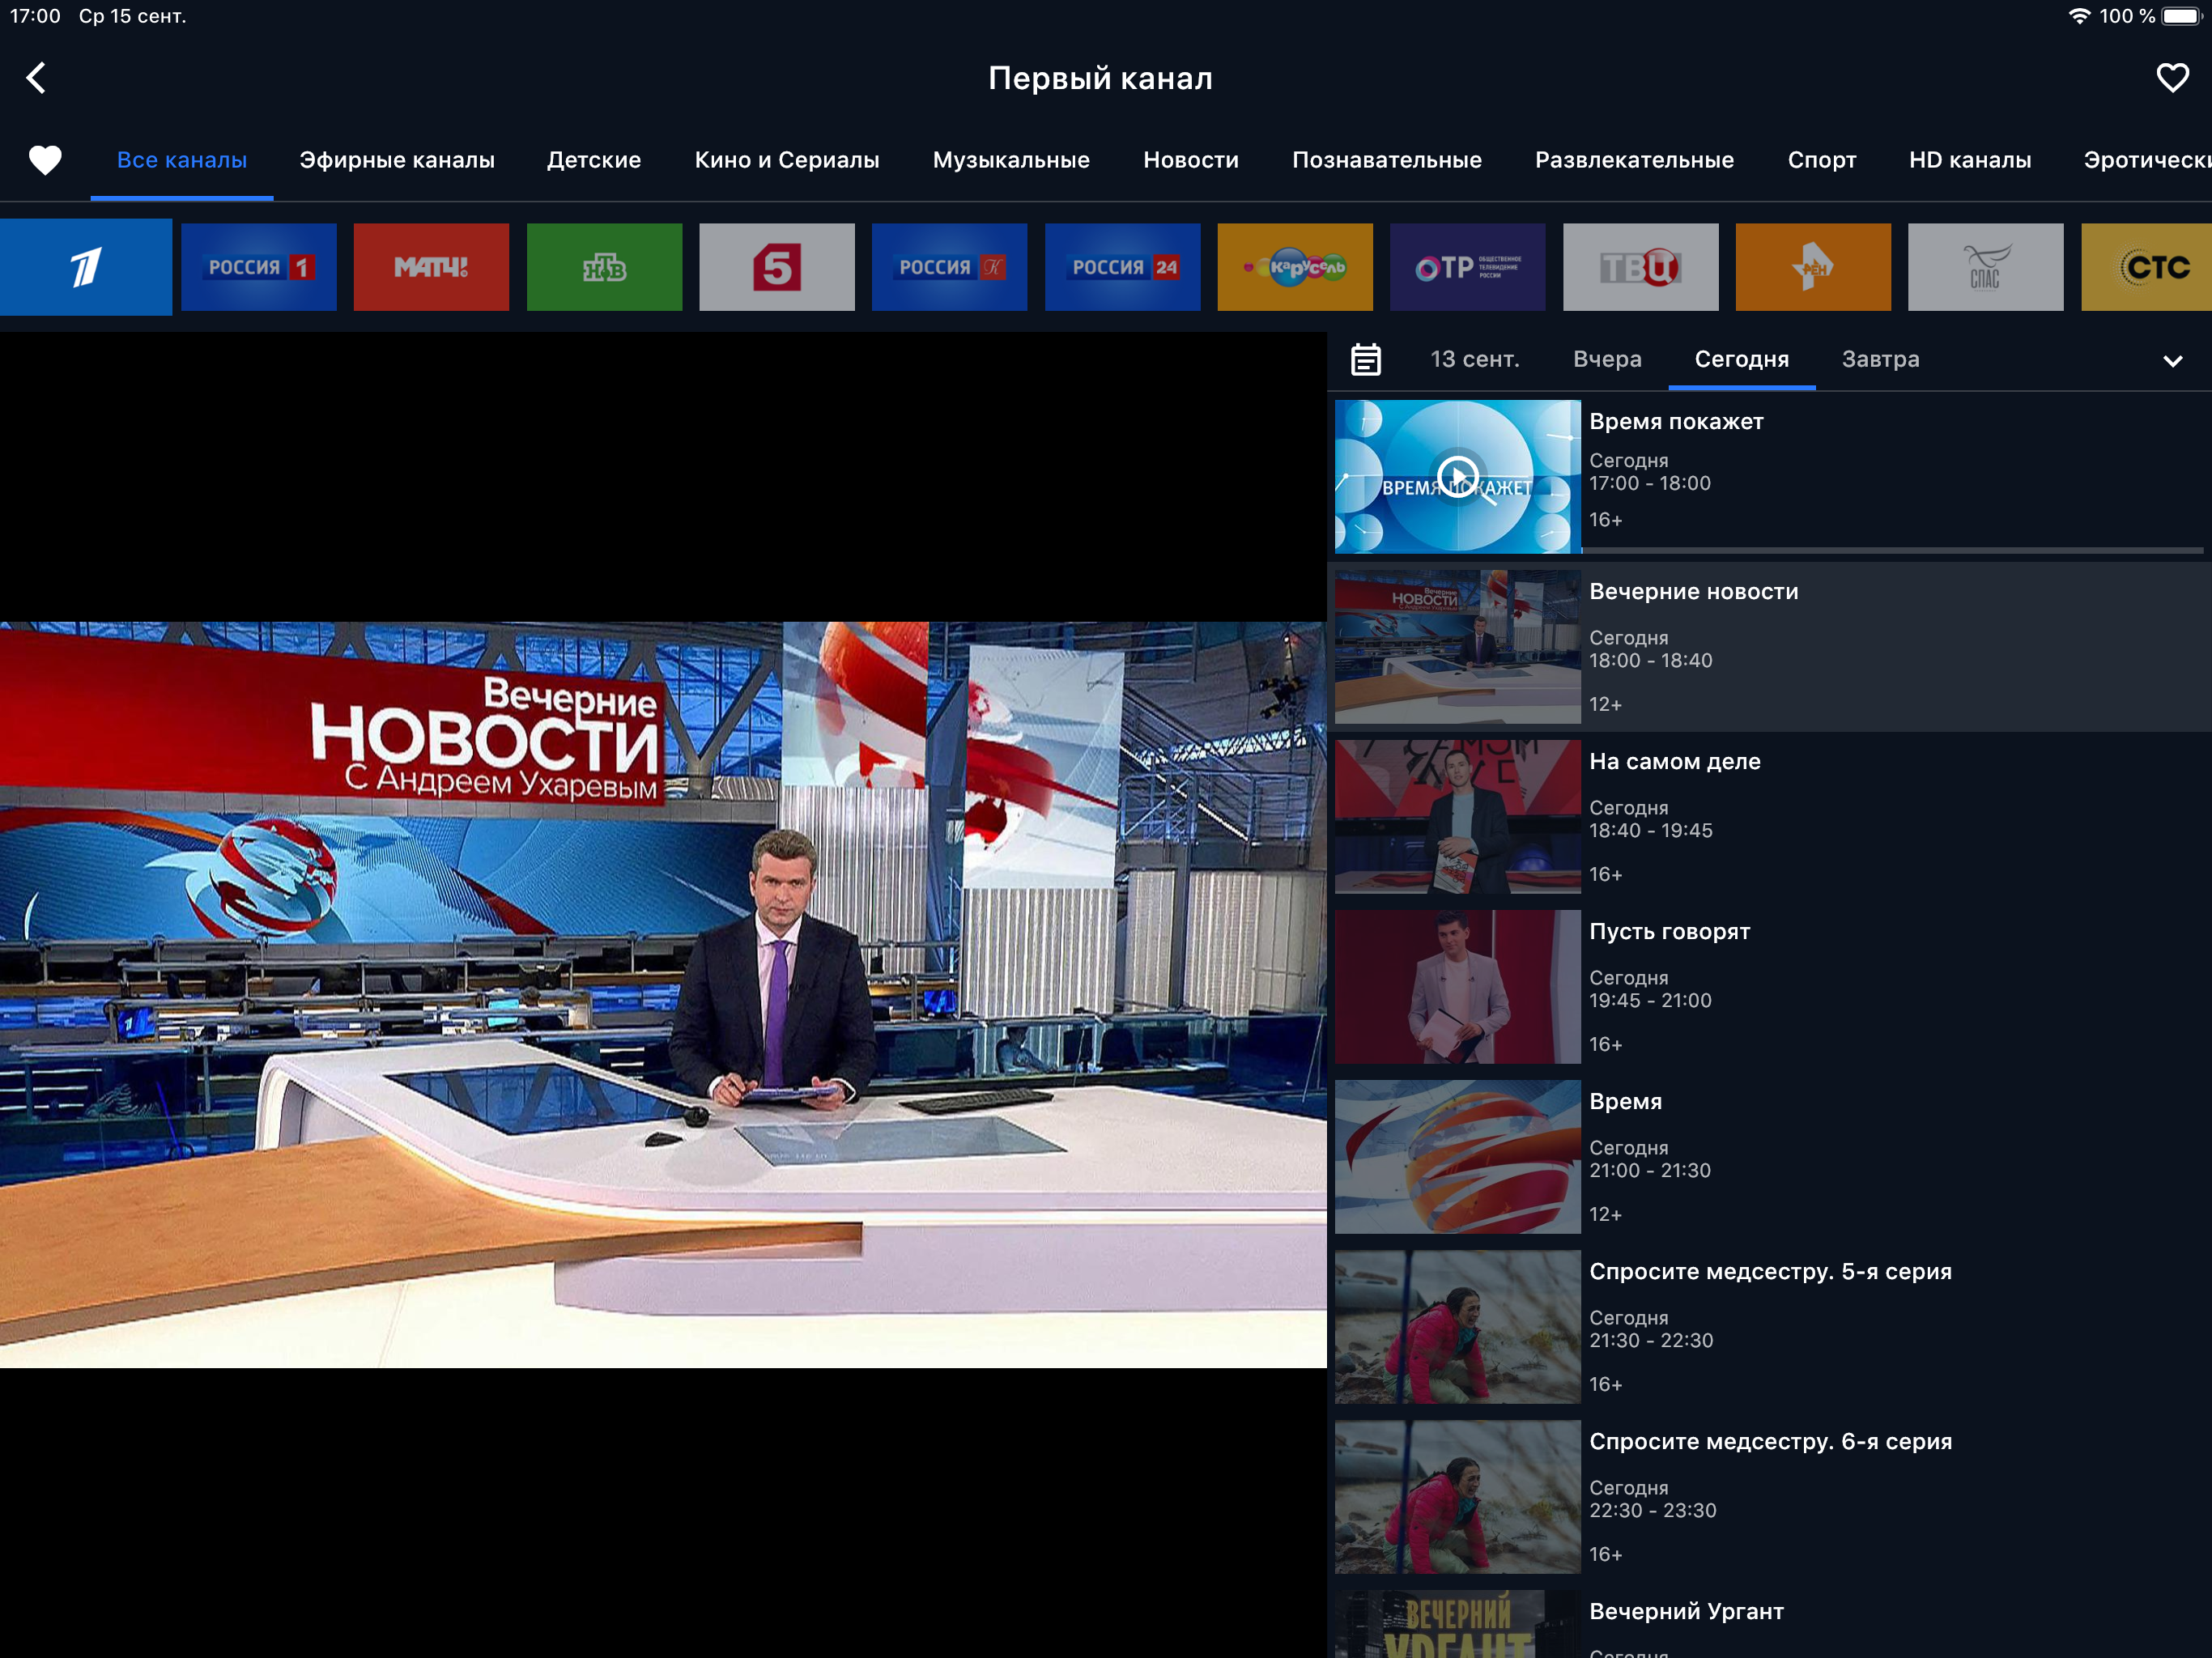The height and width of the screenshot is (1658, 2212).
Task: Select the Кино и Сериалы category tab
Action: (x=787, y=160)
